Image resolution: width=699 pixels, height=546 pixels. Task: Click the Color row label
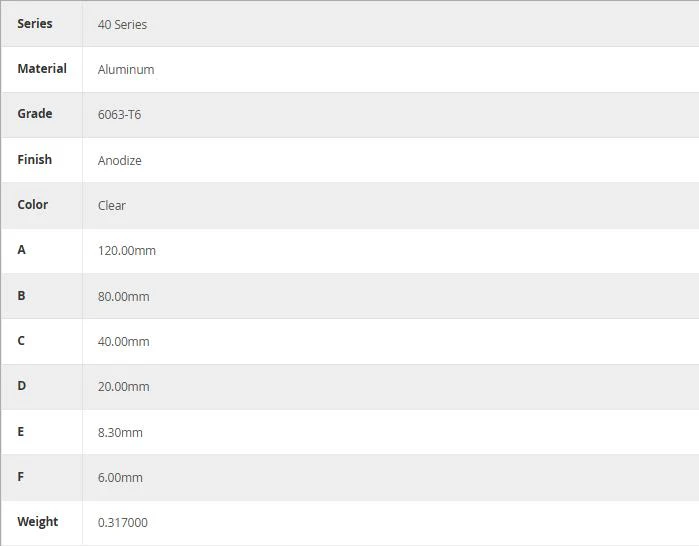click(x=33, y=205)
